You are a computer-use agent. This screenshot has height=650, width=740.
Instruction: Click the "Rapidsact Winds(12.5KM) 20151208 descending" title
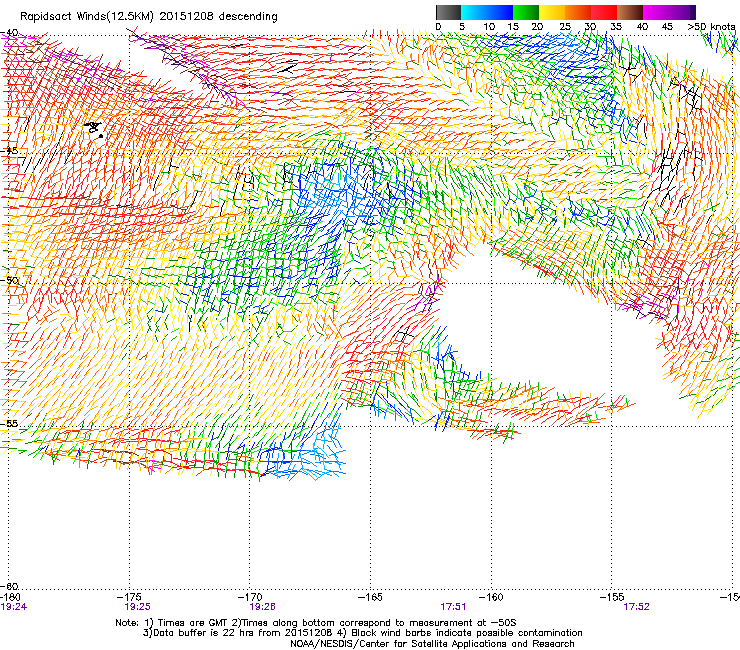(x=149, y=17)
